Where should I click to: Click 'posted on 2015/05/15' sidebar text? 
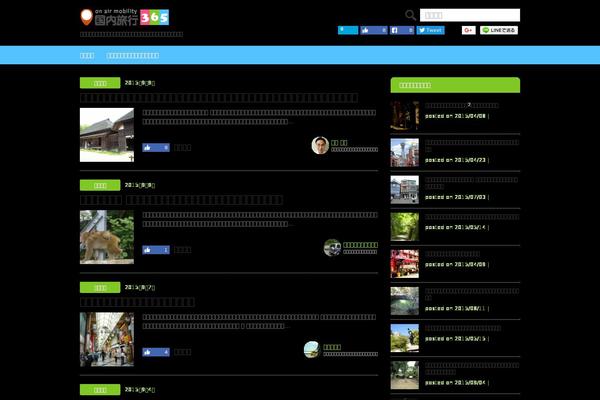tap(455, 339)
